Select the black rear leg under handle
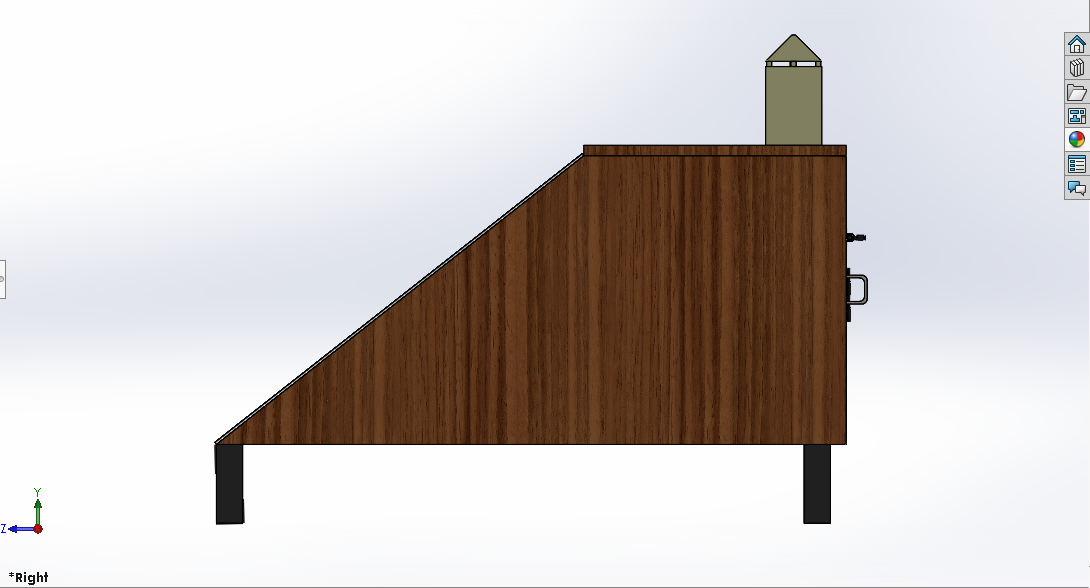1090x588 pixels. point(817,484)
